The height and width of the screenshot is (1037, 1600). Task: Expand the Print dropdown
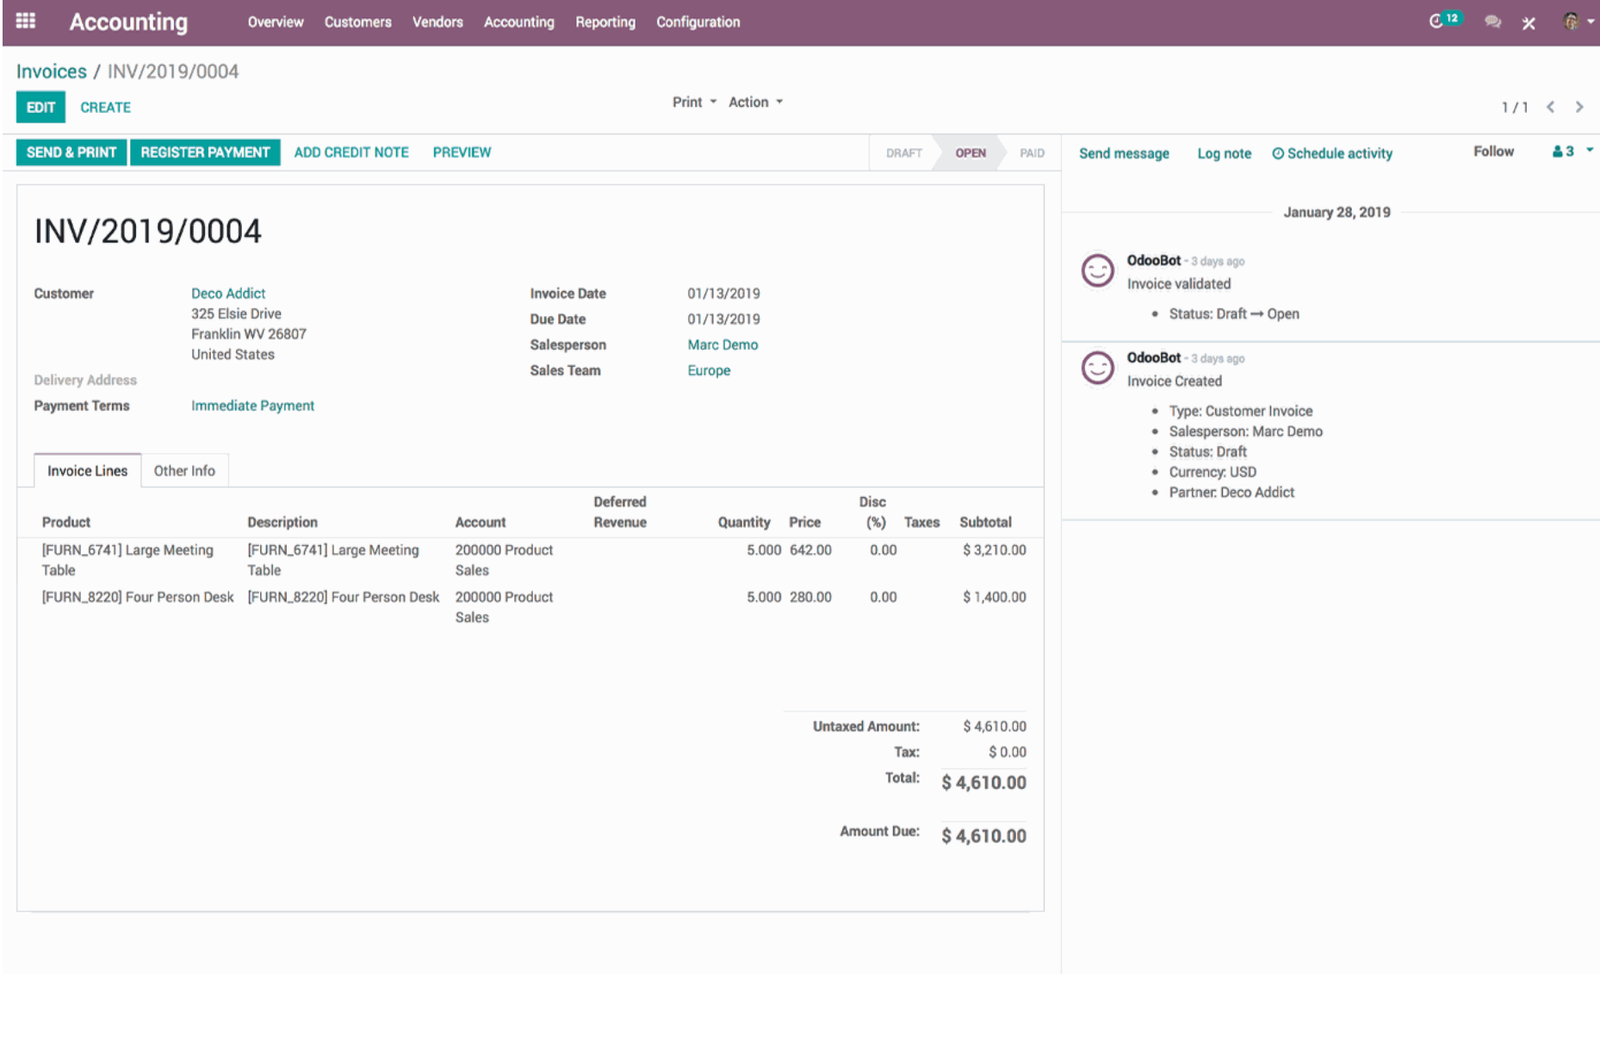tap(694, 102)
